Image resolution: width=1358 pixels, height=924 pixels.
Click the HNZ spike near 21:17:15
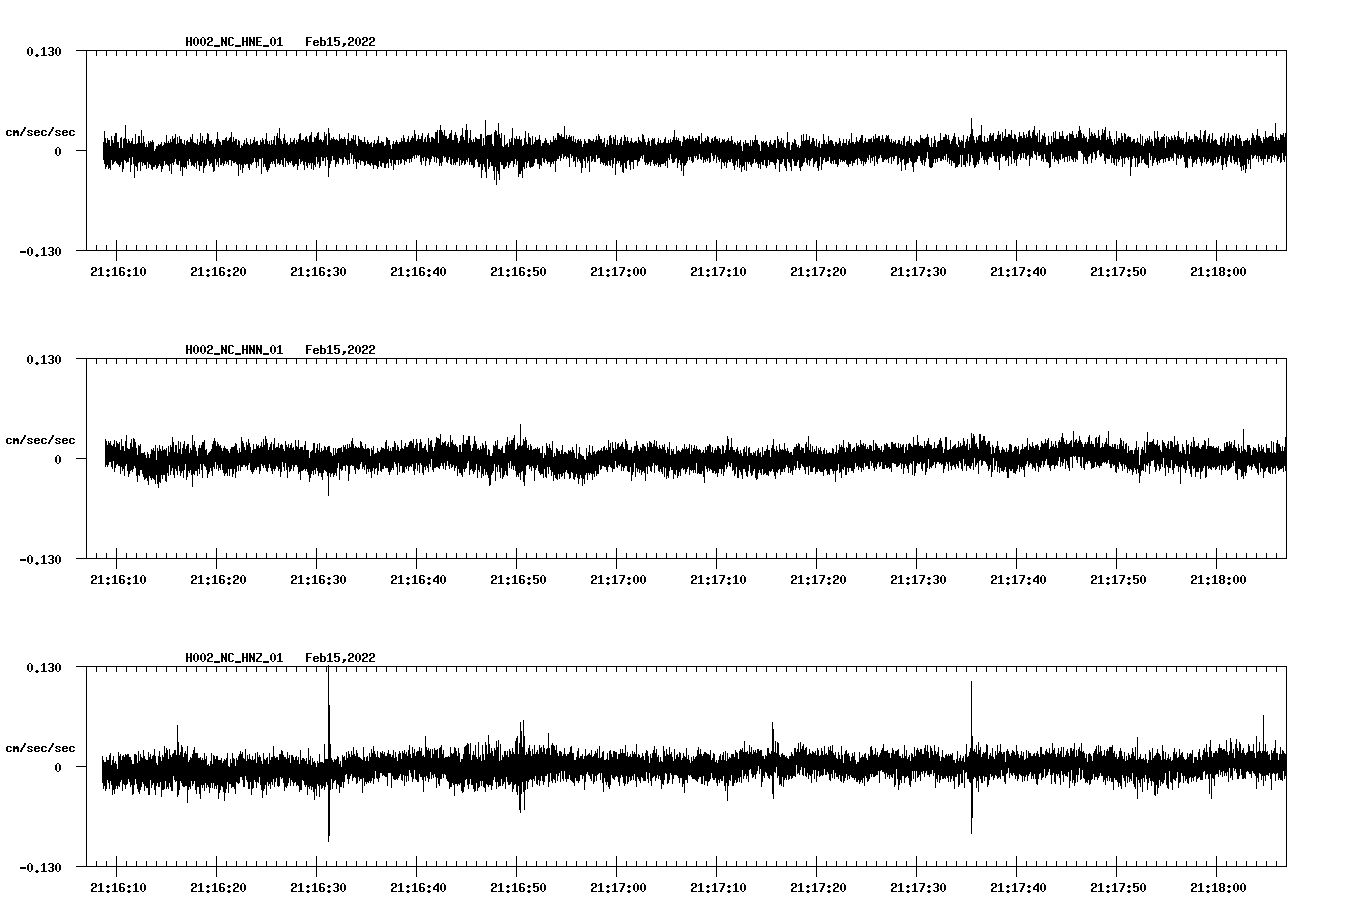click(772, 760)
